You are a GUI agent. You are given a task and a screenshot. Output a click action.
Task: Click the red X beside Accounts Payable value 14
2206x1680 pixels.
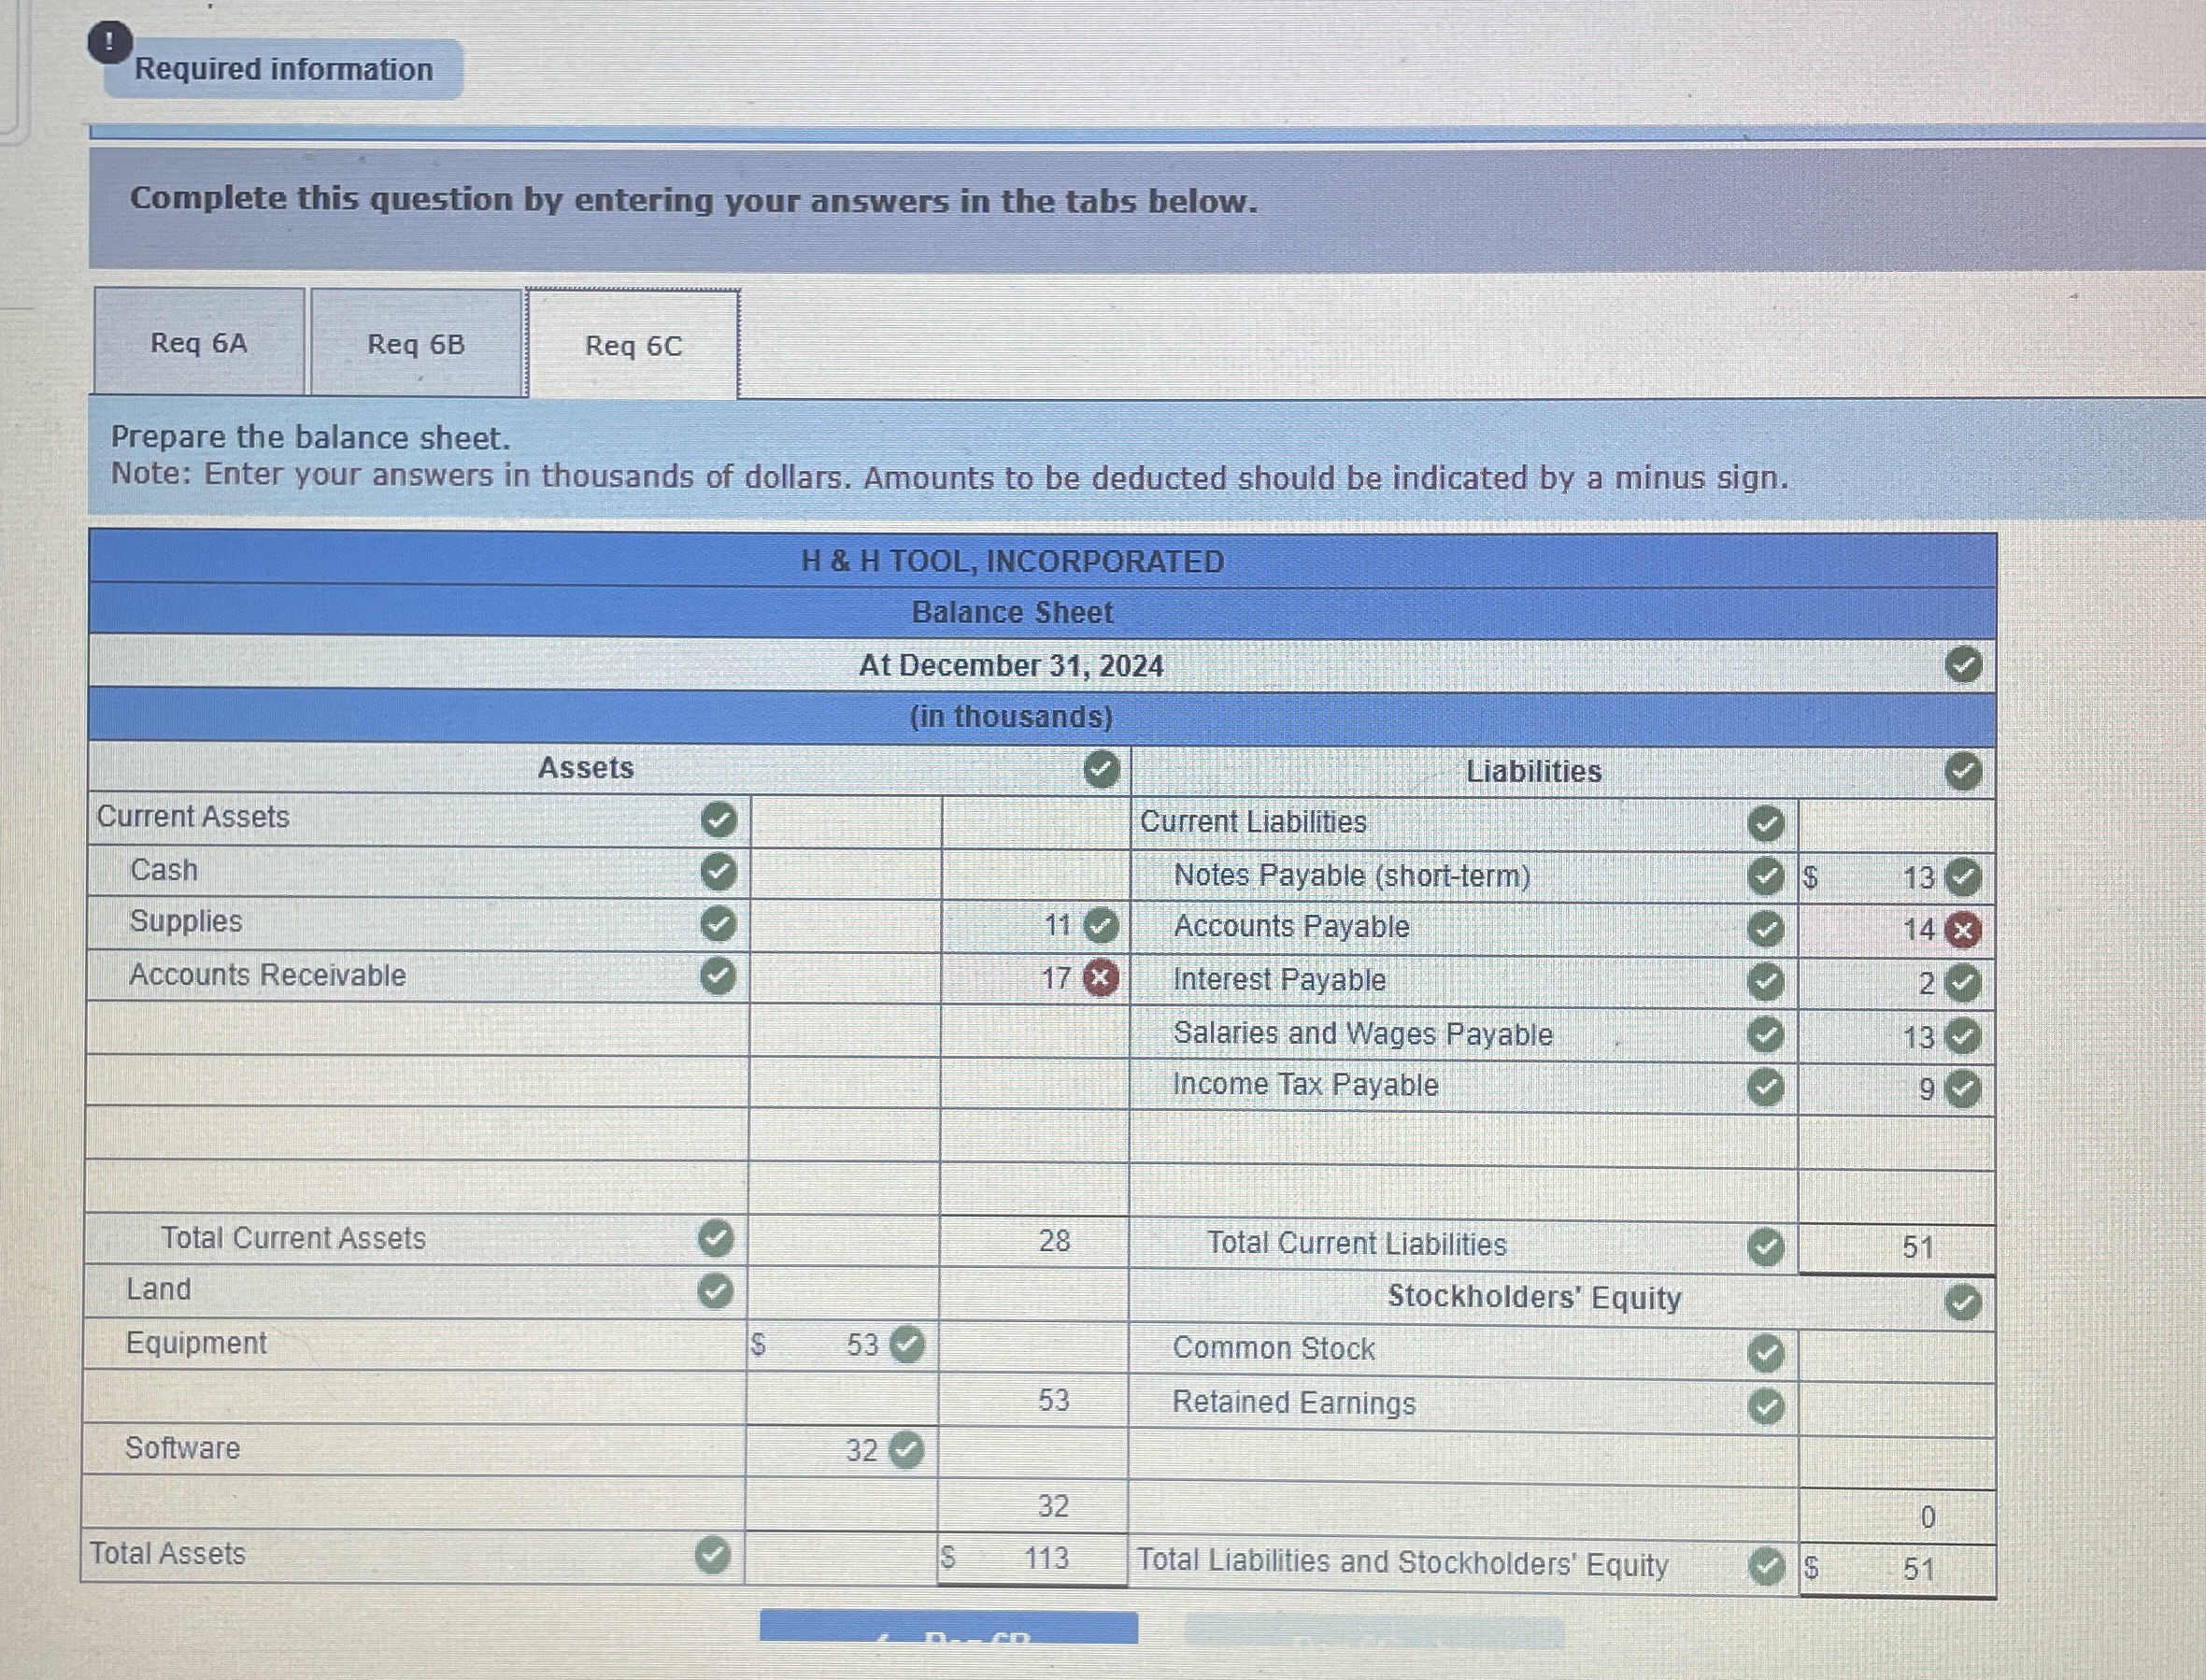coord(1964,929)
